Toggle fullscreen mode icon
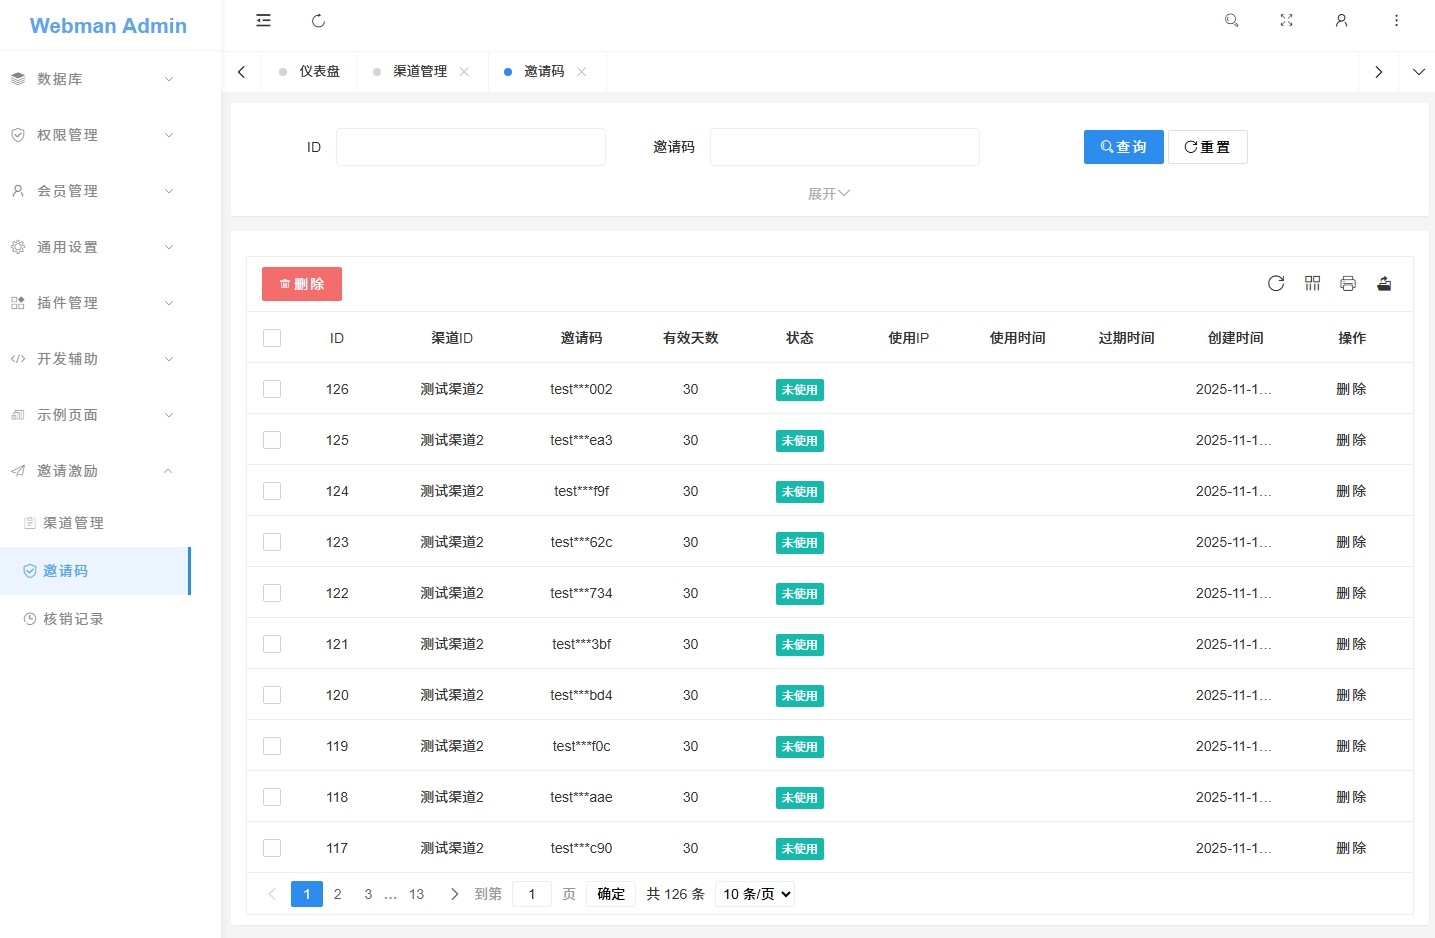Image resolution: width=1435 pixels, height=938 pixels. click(1286, 21)
